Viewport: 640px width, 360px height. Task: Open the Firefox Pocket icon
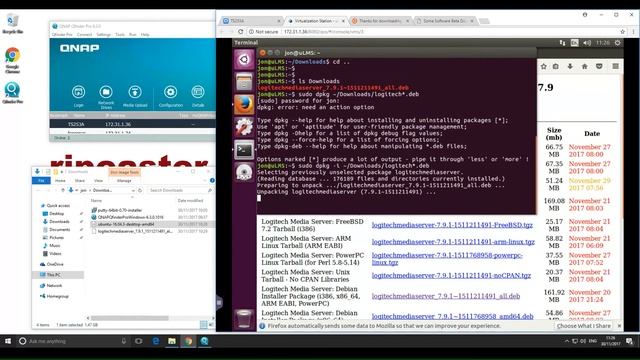point(599,66)
